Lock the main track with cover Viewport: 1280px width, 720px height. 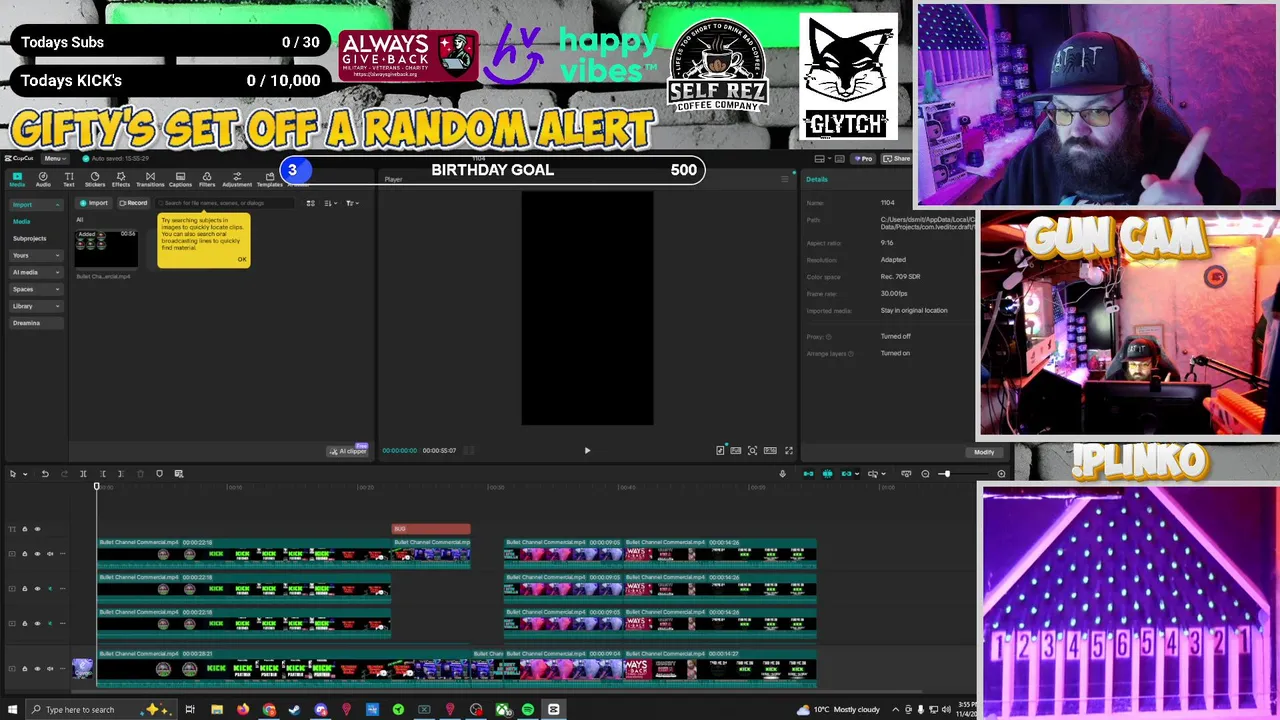pos(25,669)
